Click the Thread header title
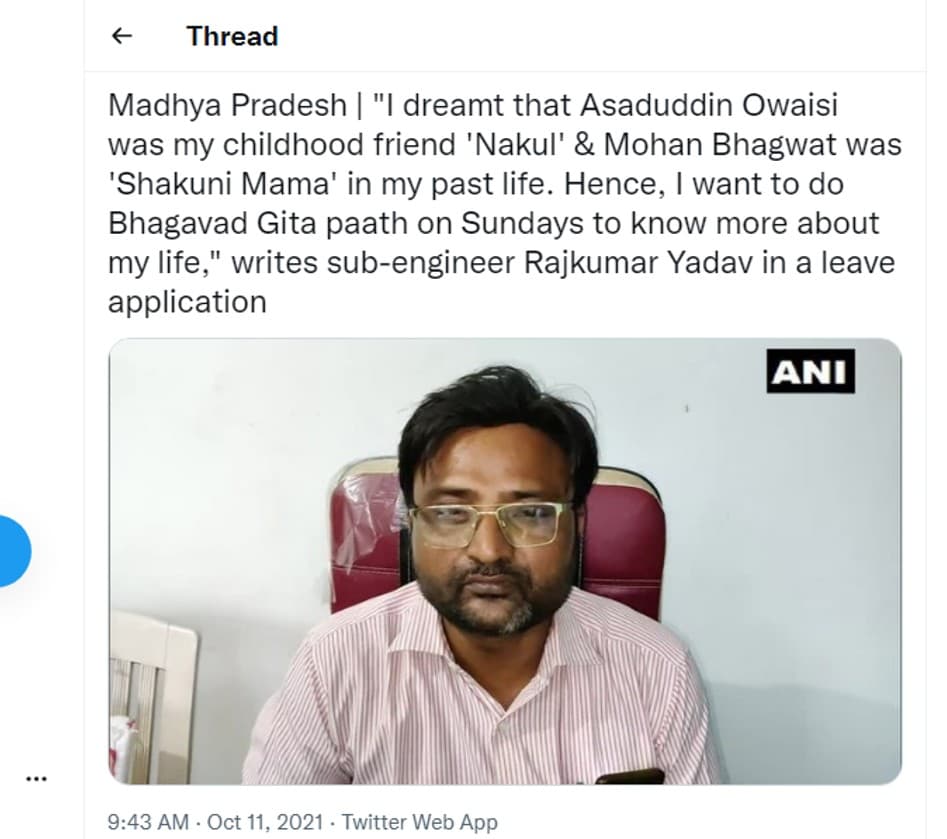947x839 pixels. 232,37
